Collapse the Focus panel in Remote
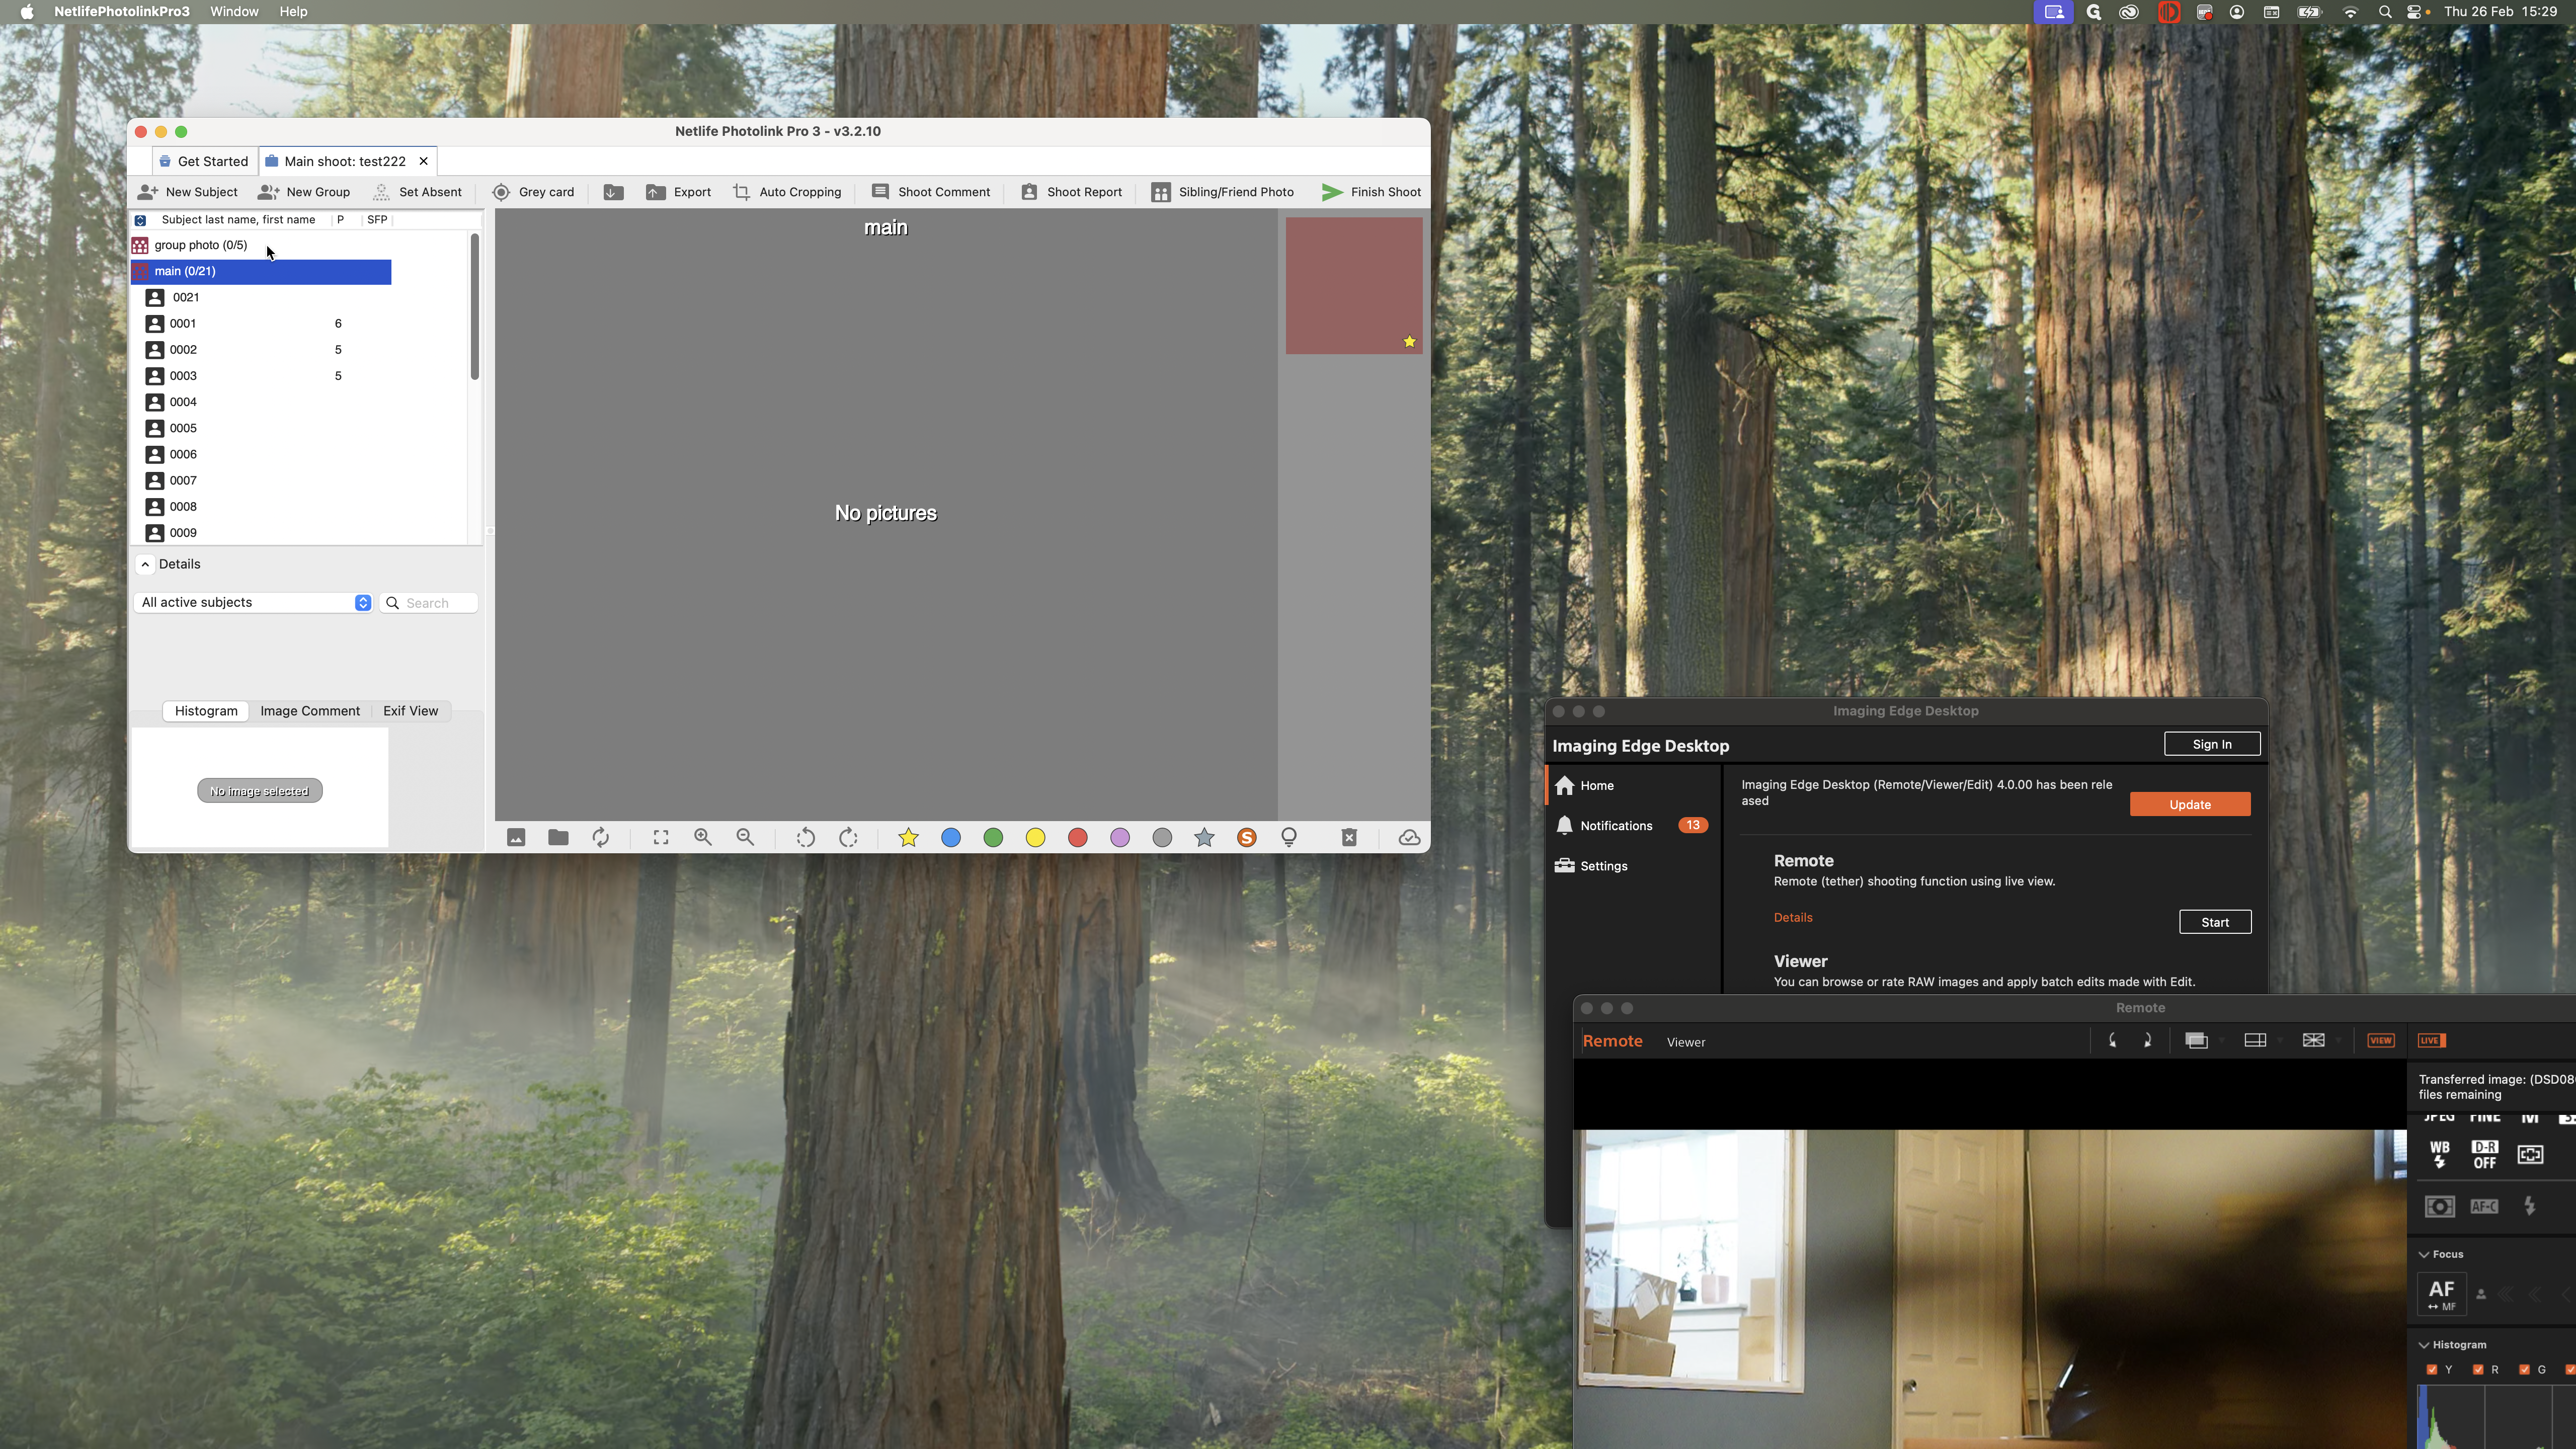The width and height of the screenshot is (2576, 1449). pyautogui.click(x=2424, y=1254)
